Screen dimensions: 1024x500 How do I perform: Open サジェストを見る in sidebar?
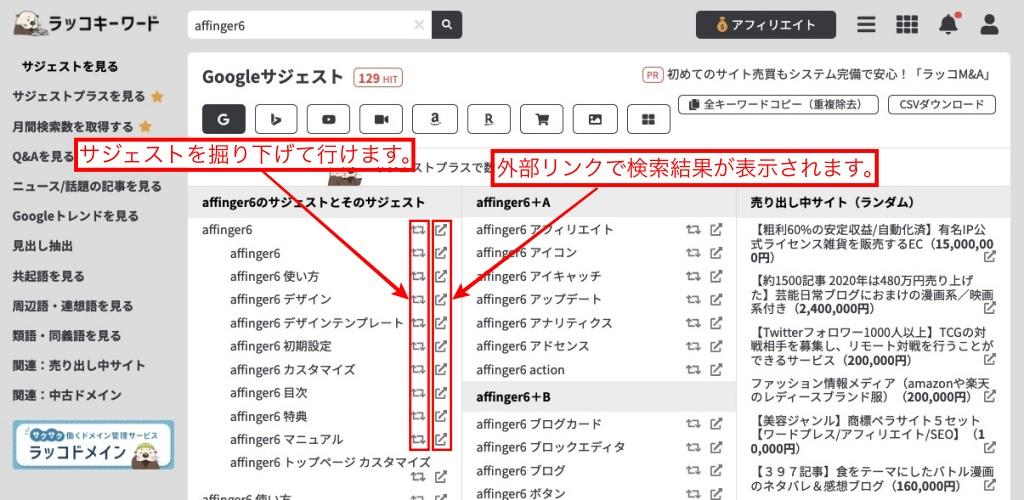click(70, 67)
